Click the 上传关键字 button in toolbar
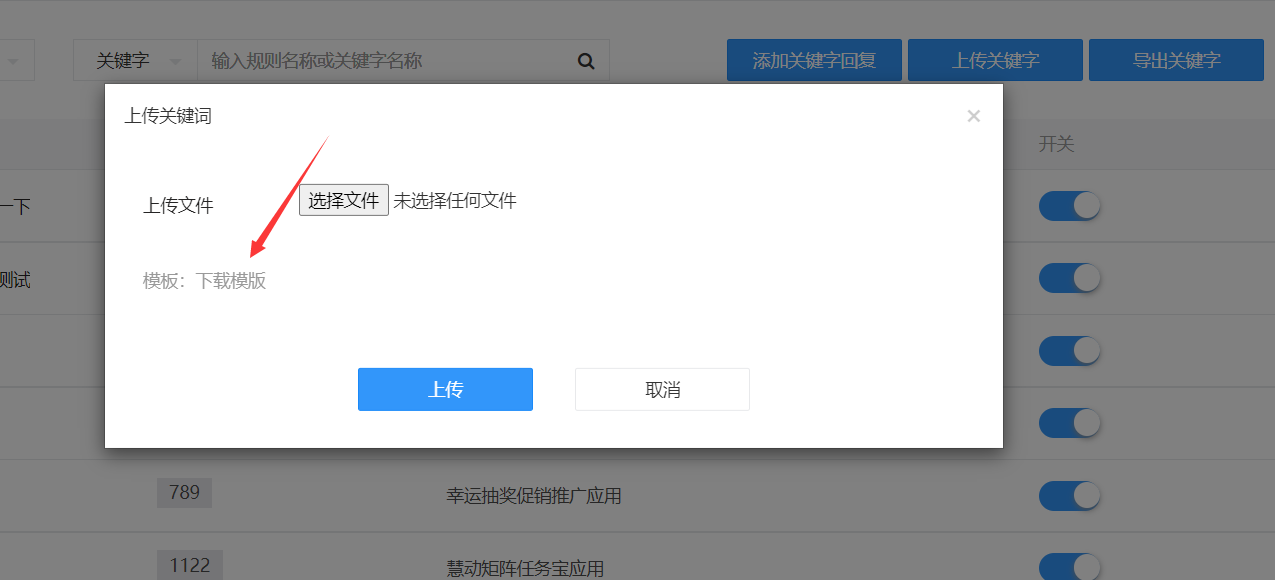This screenshot has height=580, width=1275. coord(995,60)
